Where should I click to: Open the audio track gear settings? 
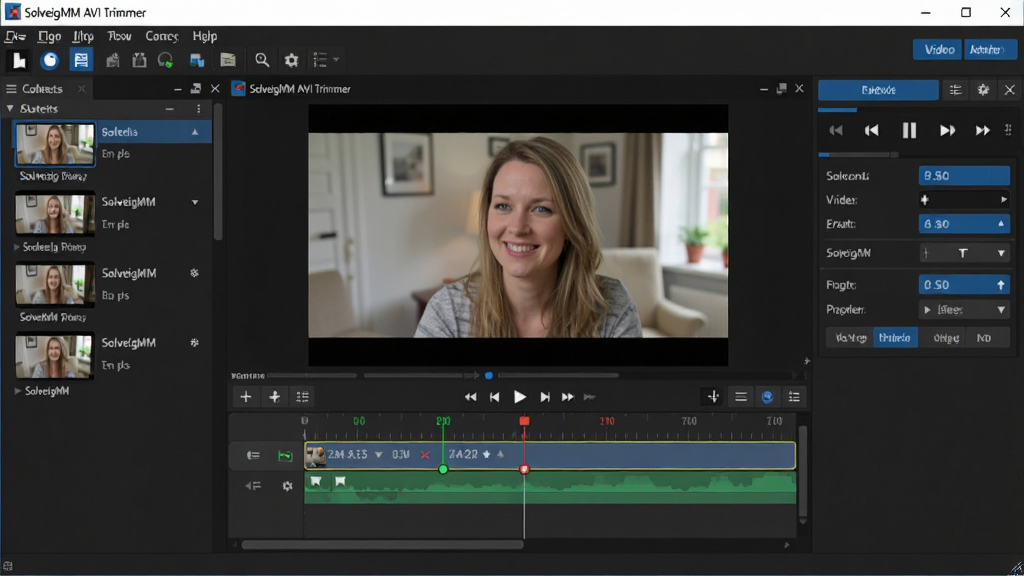click(287, 486)
